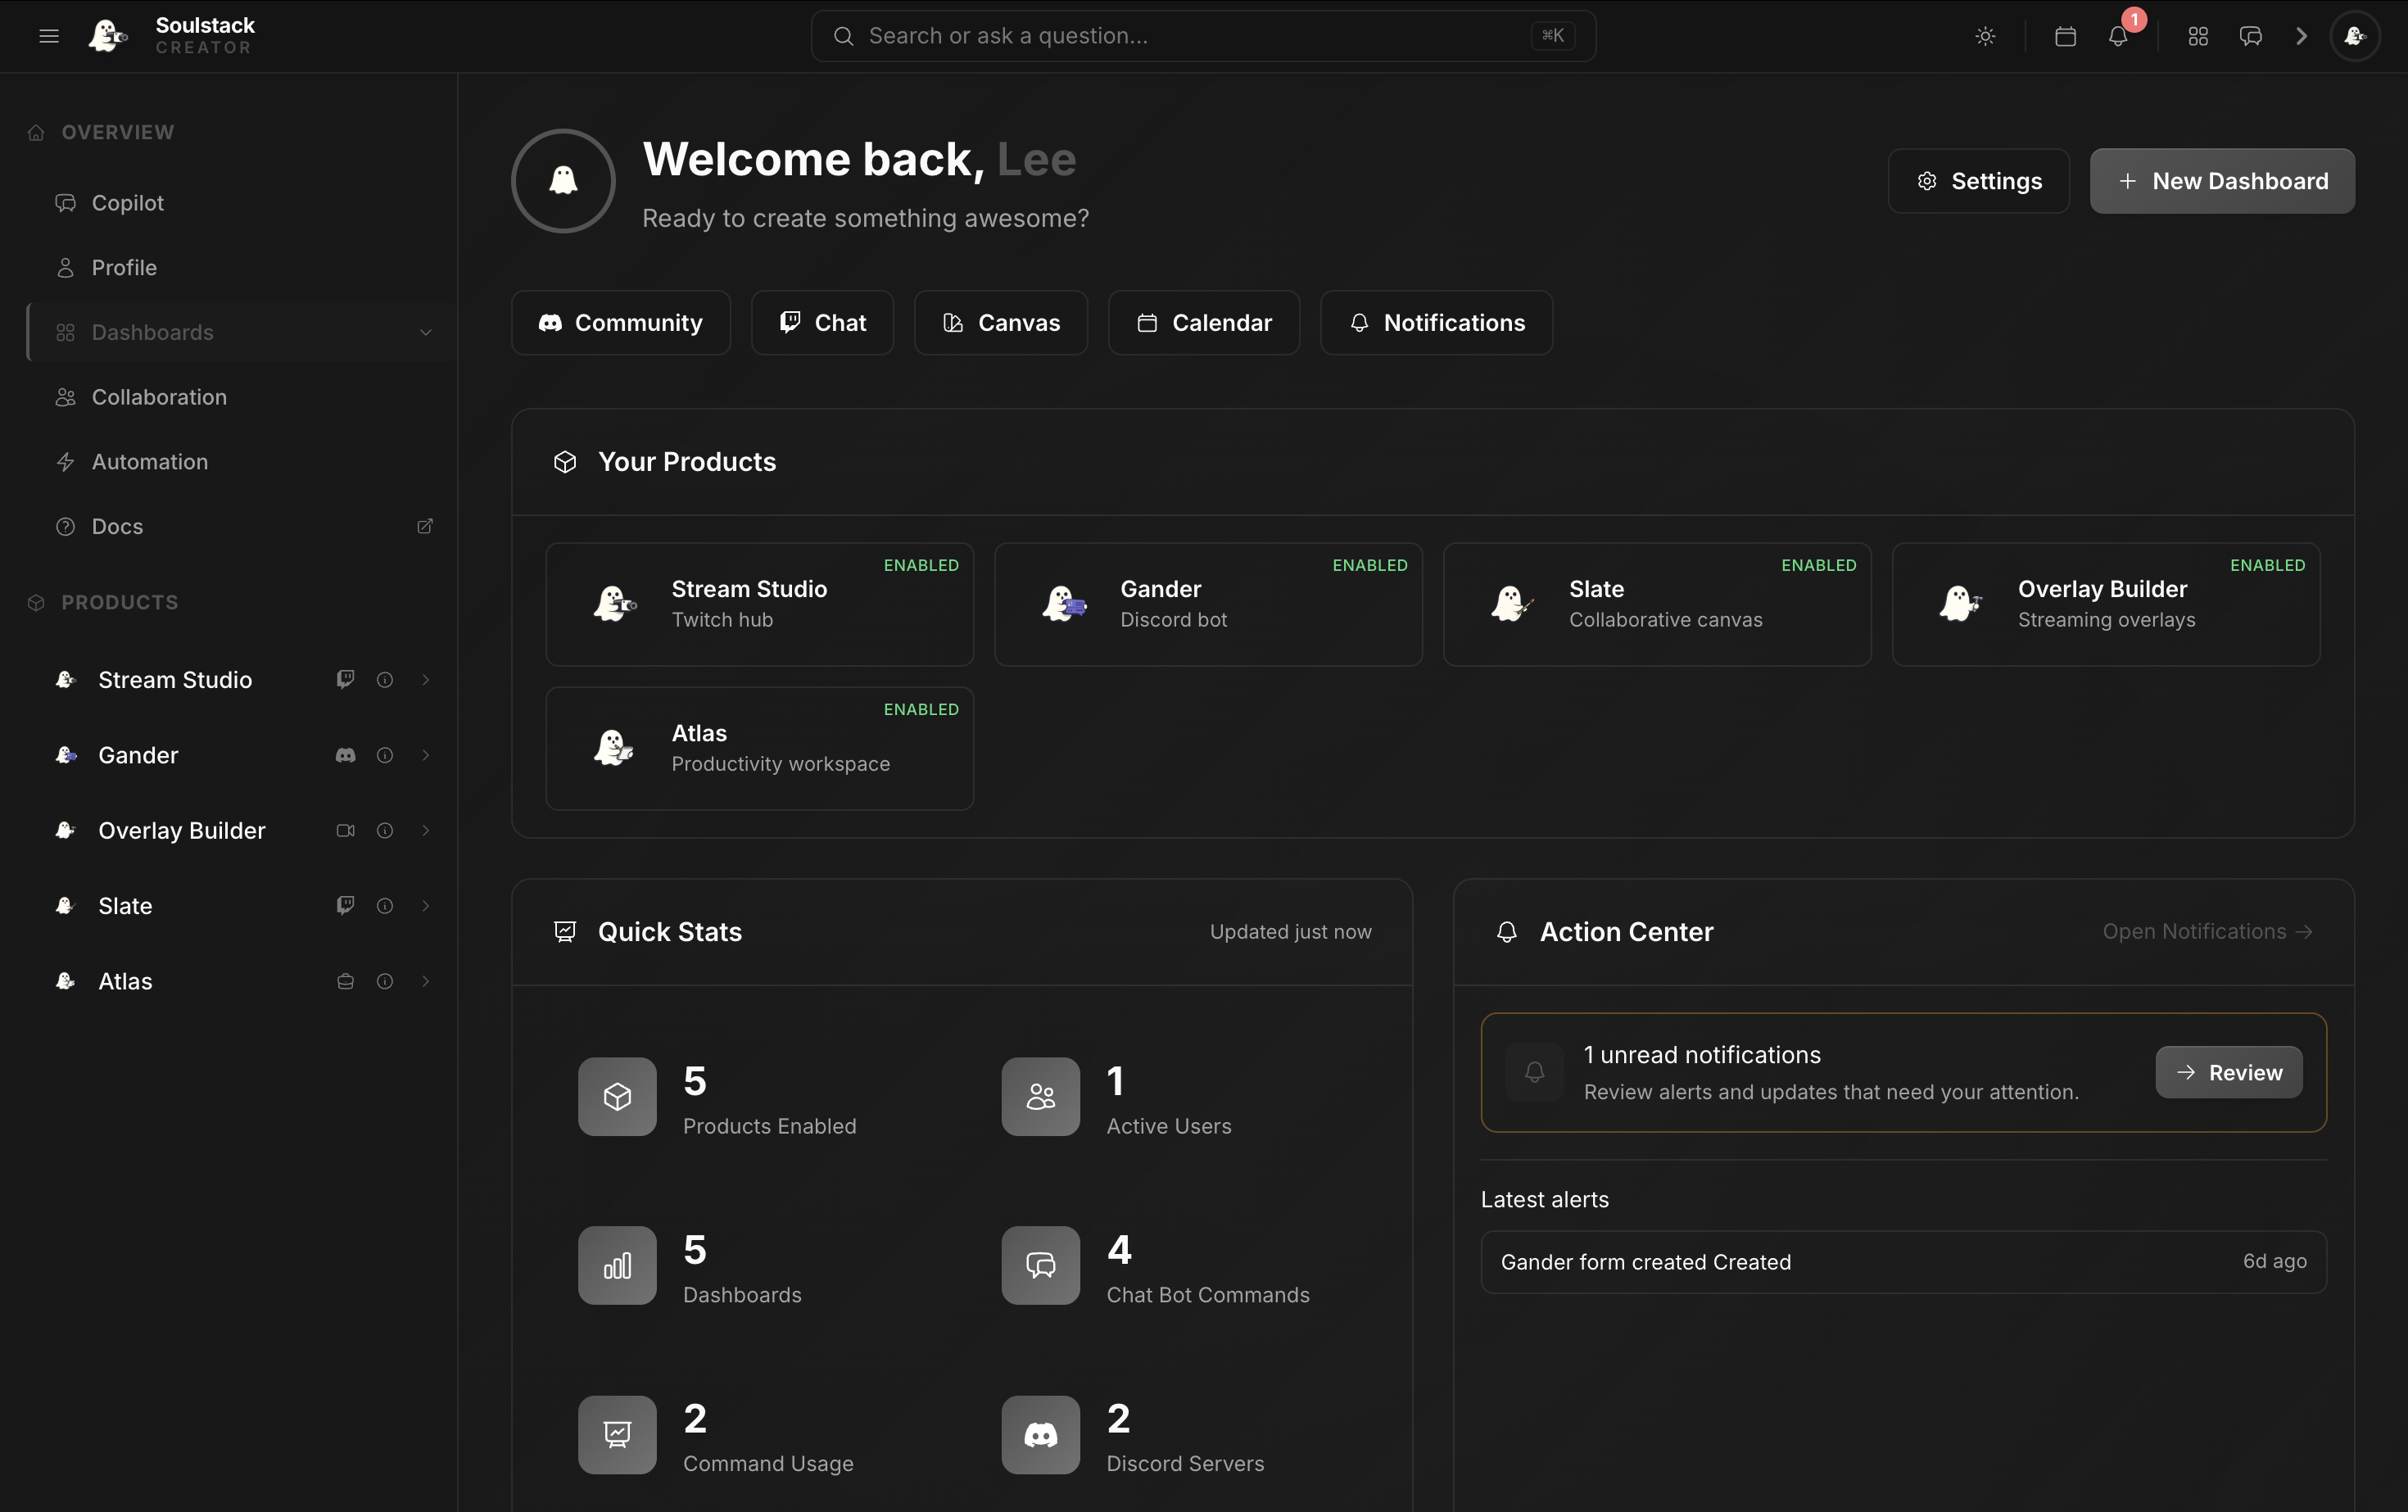Image resolution: width=2408 pixels, height=1512 pixels.
Task: Click the Review button
Action: (2229, 1072)
